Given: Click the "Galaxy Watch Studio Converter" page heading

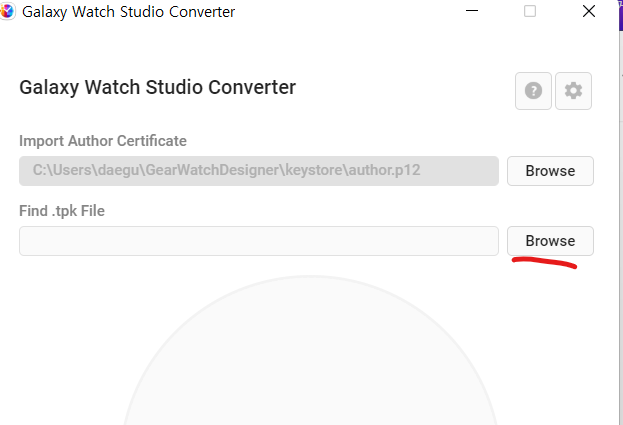Looking at the screenshot, I should [157, 87].
